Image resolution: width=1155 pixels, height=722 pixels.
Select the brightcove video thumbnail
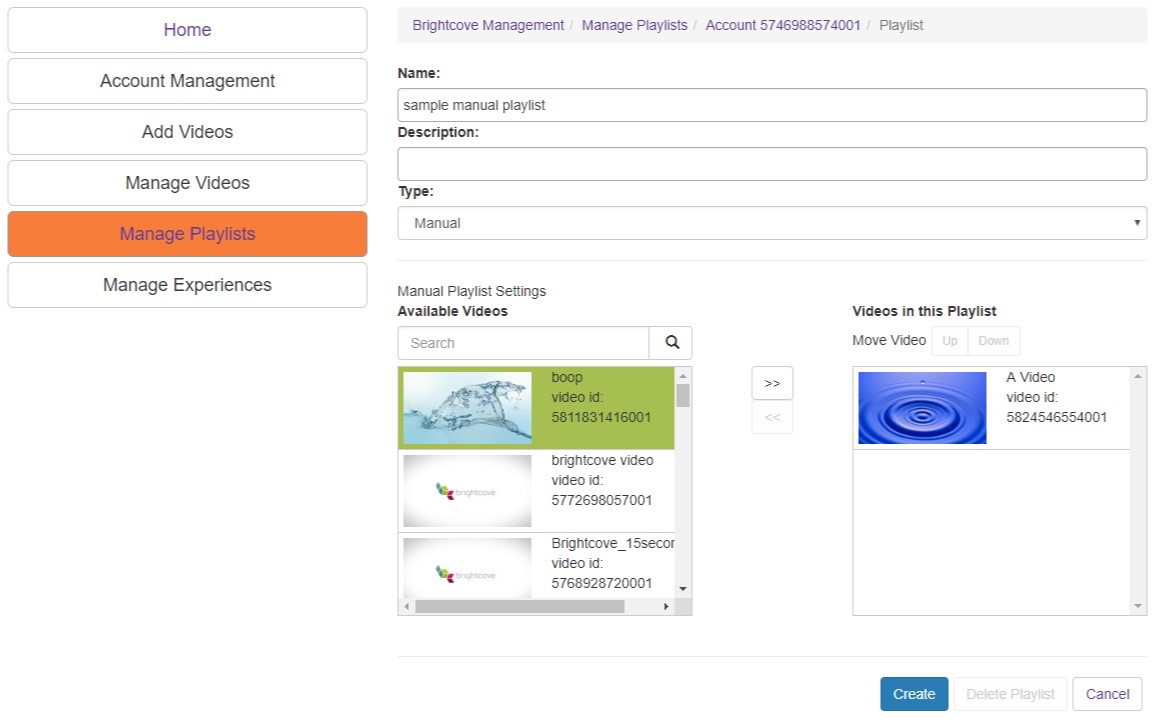(467, 491)
